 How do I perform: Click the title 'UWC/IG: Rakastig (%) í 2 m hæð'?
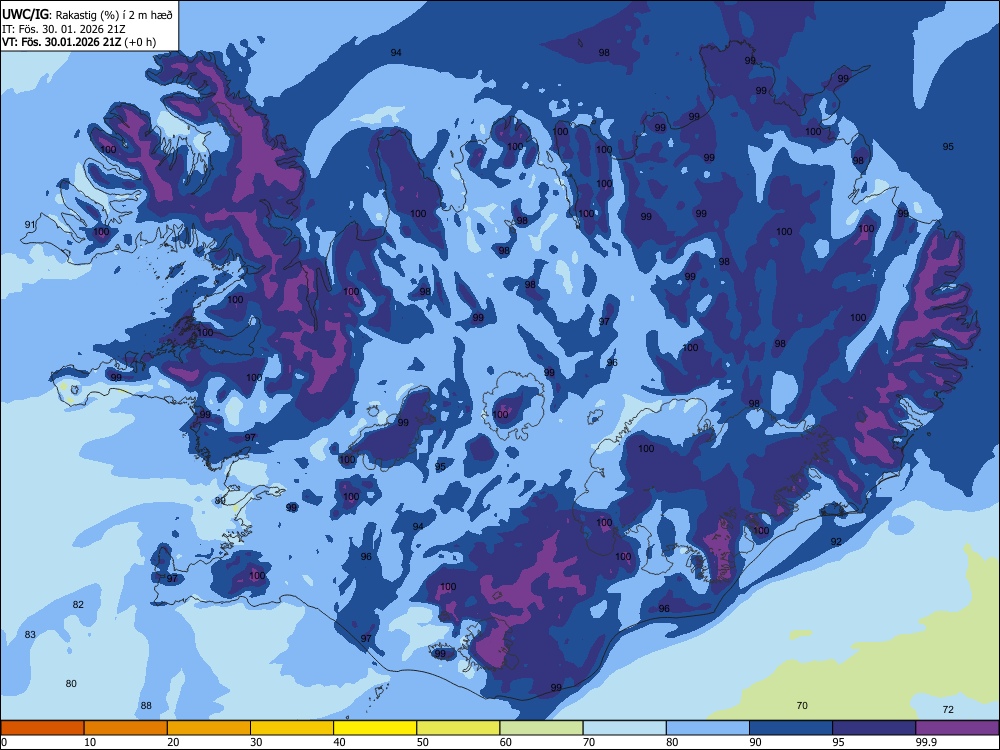(87, 14)
